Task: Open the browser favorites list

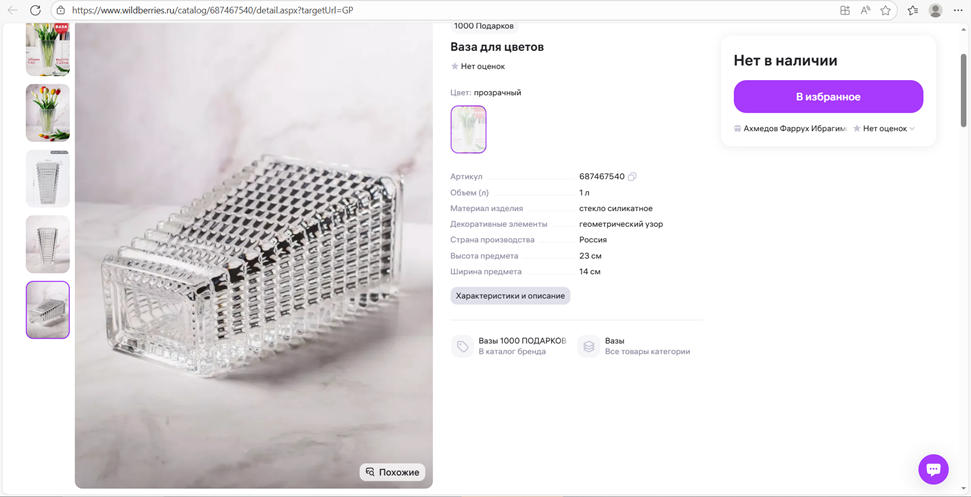Action: click(x=912, y=10)
